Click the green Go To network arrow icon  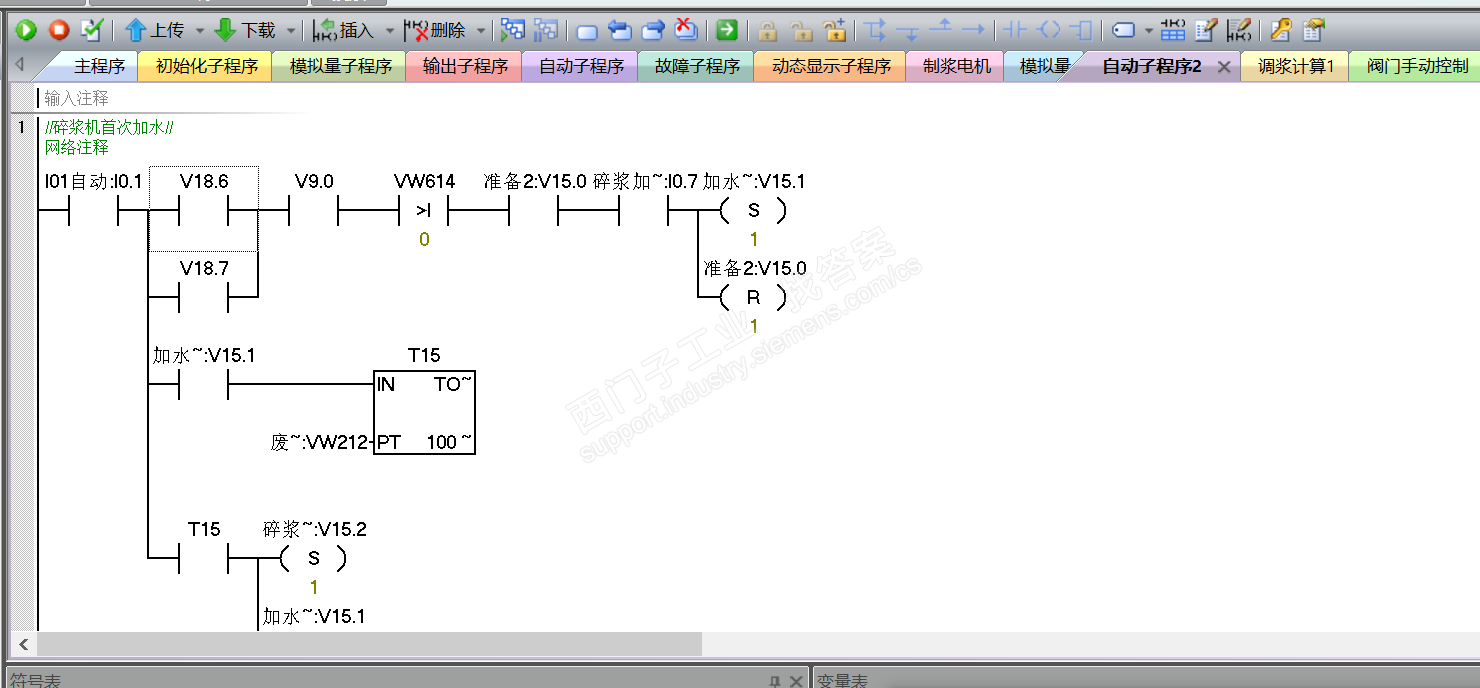pyautogui.click(x=727, y=30)
